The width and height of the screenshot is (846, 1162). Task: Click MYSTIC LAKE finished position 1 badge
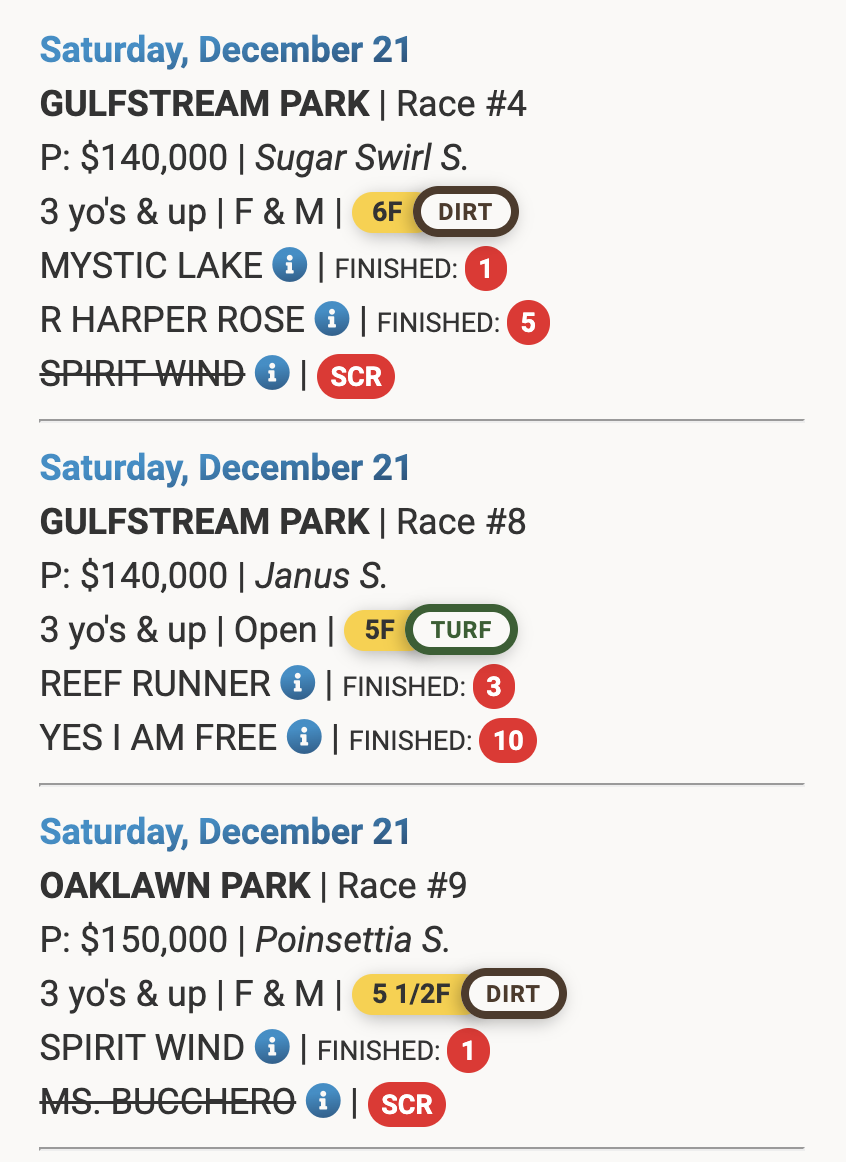(x=486, y=268)
